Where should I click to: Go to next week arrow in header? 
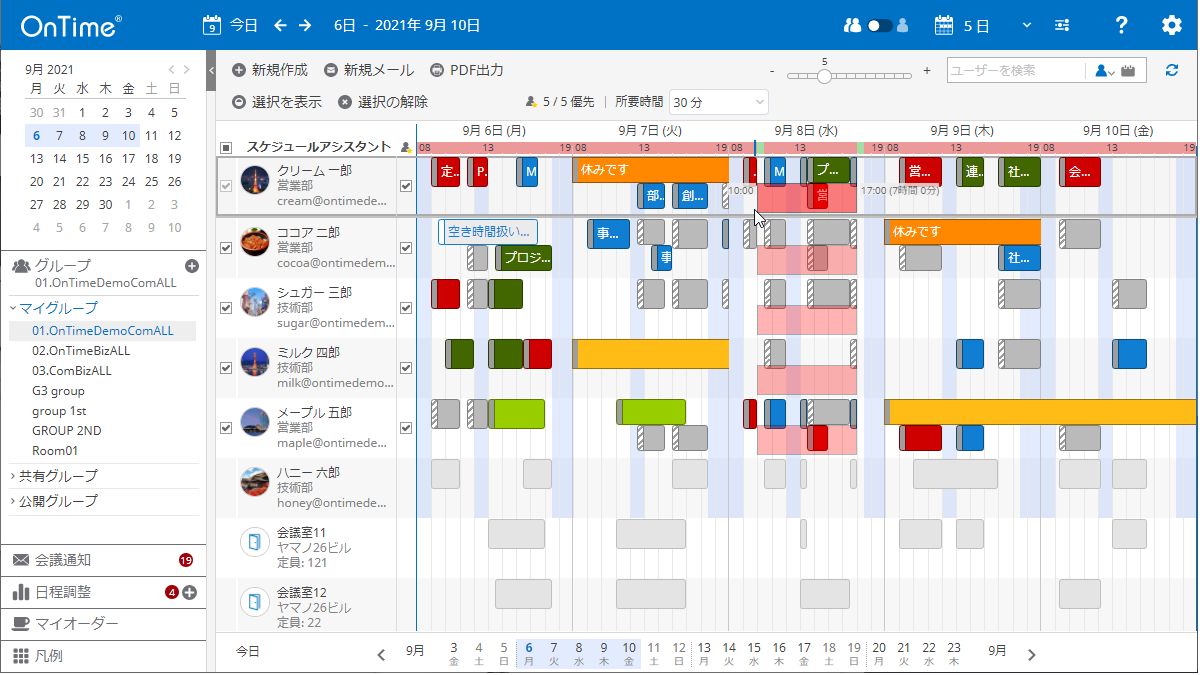(x=305, y=25)
